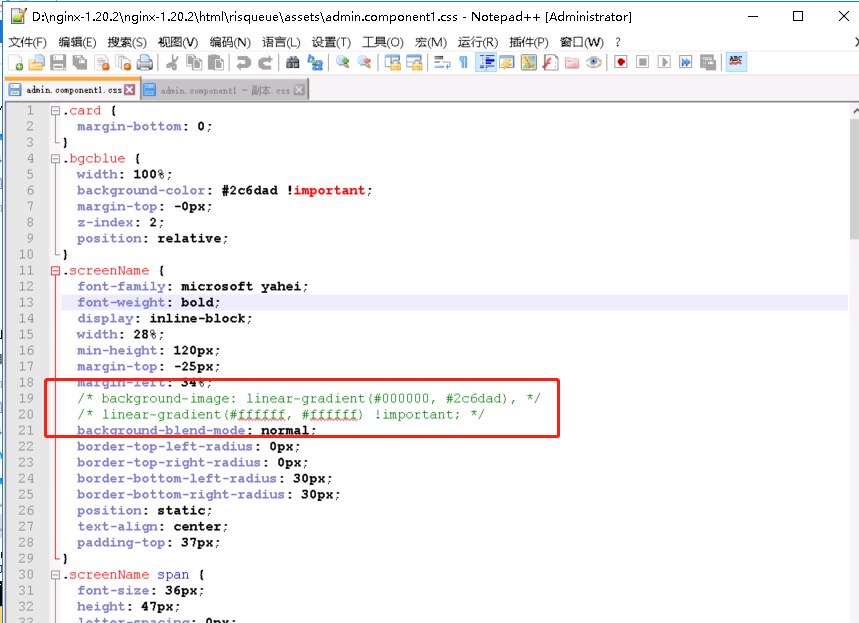Open the 运行(R) menu
Viewport: 859px width, 623px height.
[478, 42]
